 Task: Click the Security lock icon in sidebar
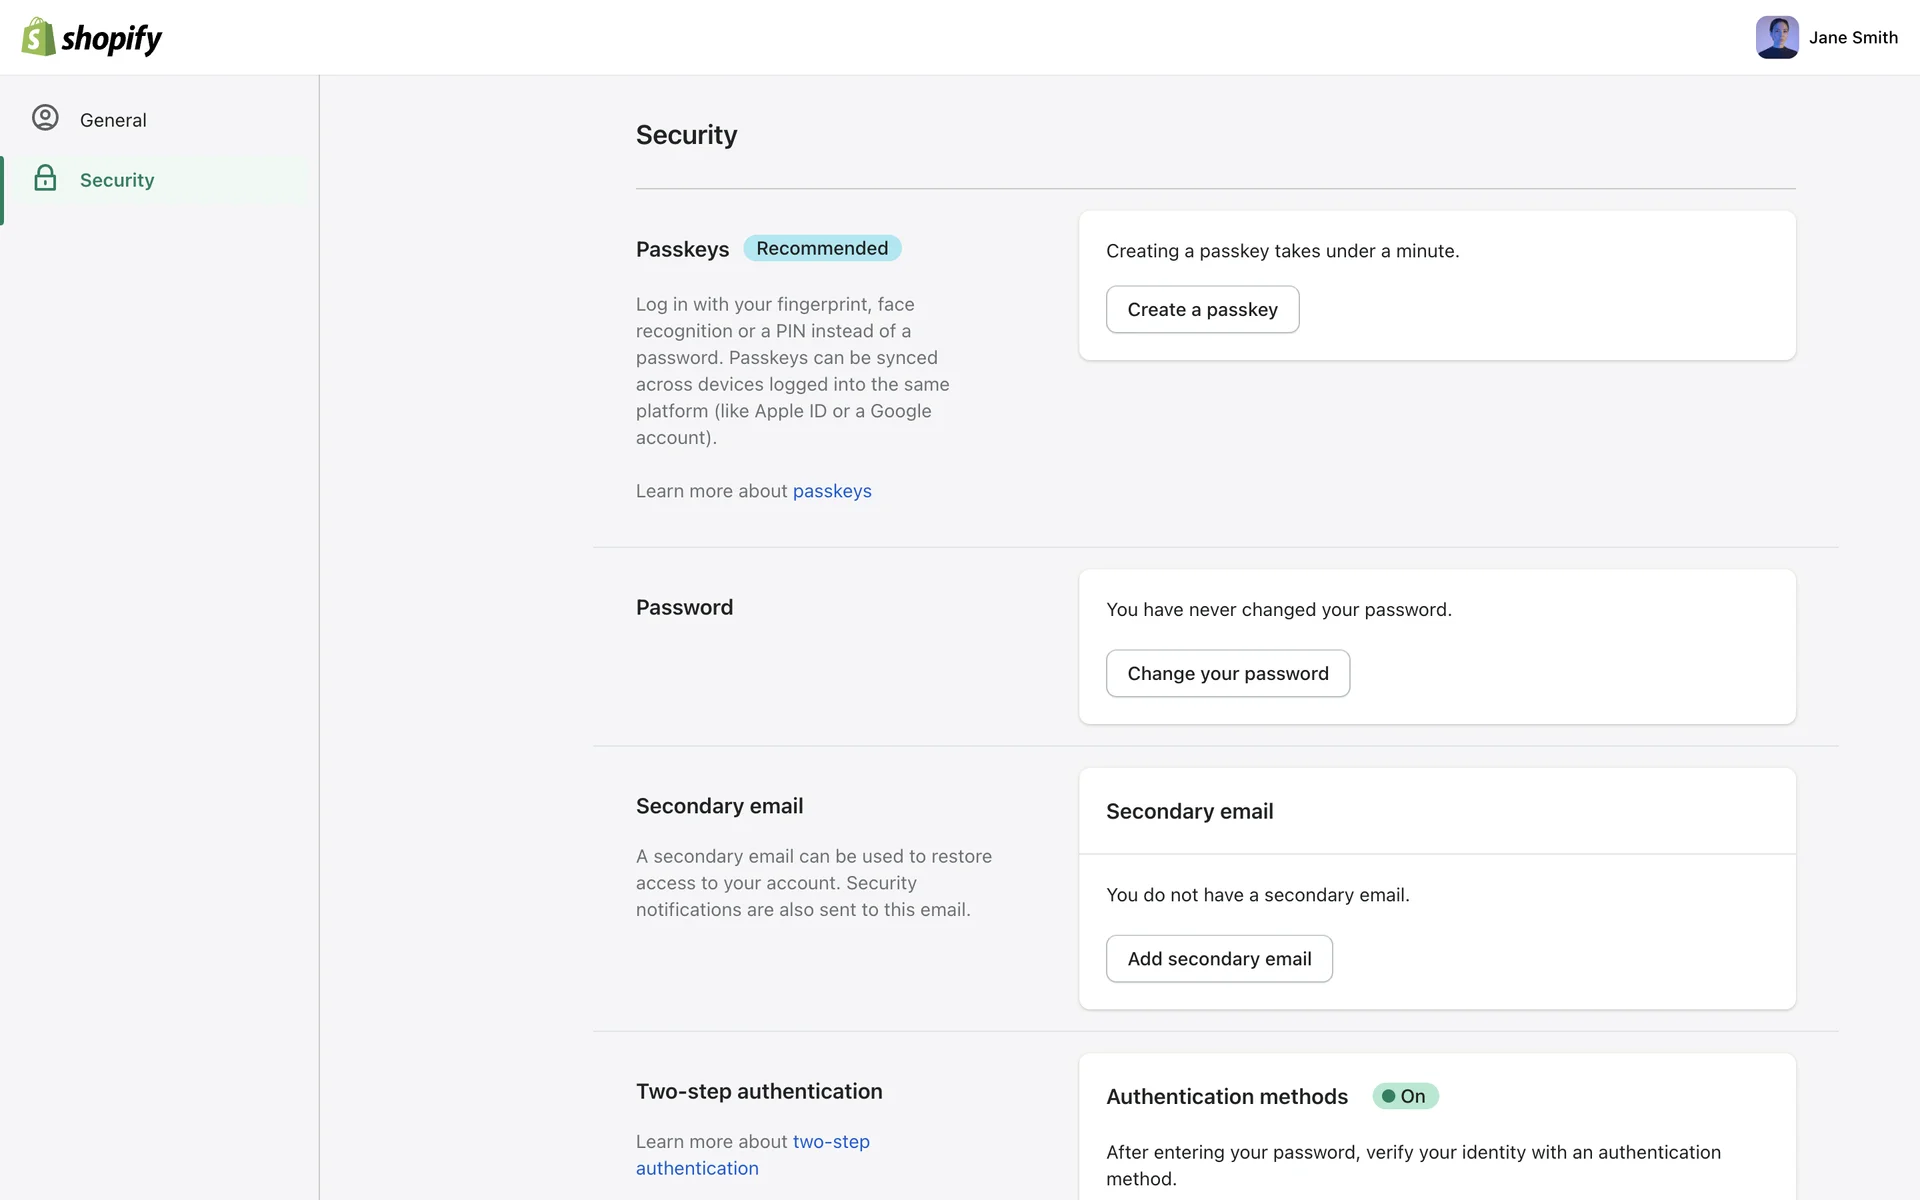45,179
